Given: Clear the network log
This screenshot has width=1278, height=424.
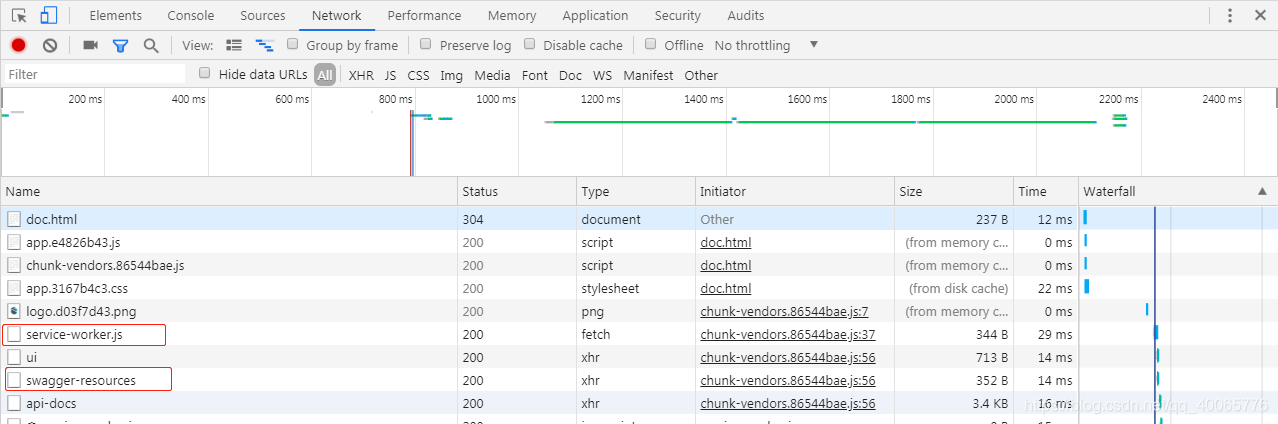Looking at the screenshot, I should pos(49,45).
